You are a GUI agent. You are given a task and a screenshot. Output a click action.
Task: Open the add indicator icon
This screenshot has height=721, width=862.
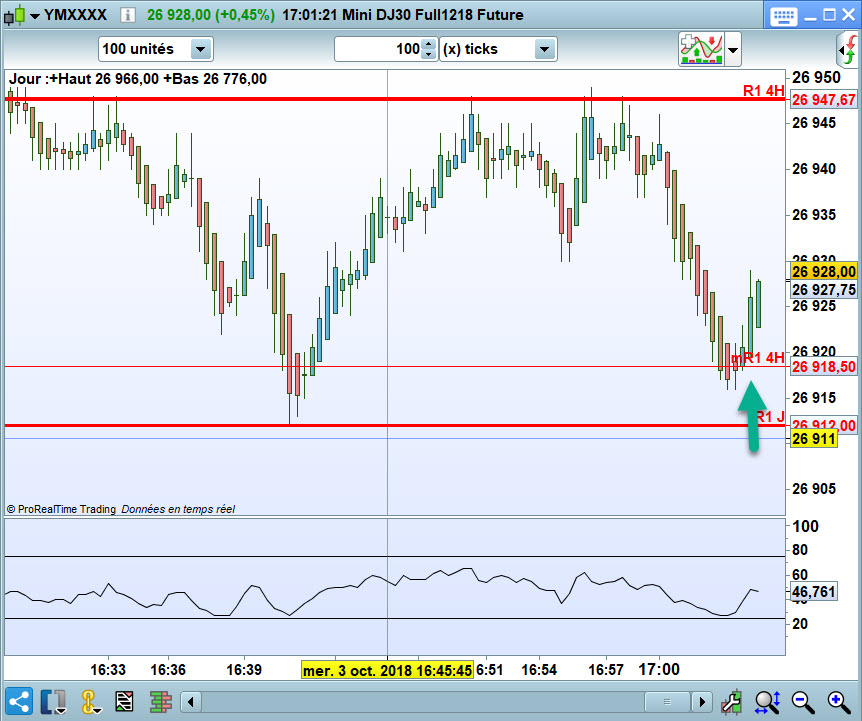tap(701, 49)
